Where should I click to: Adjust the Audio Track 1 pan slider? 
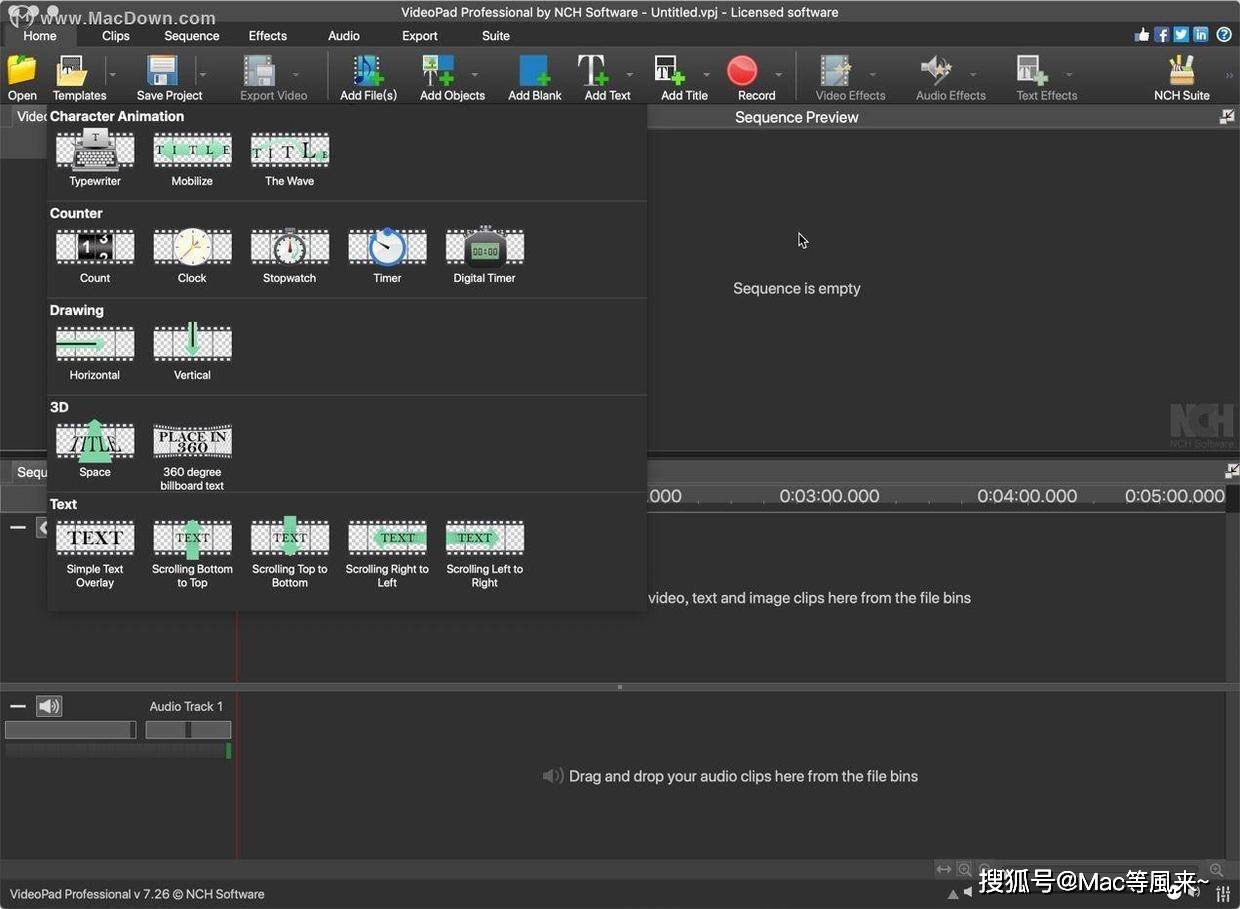(x=188, y=730)
